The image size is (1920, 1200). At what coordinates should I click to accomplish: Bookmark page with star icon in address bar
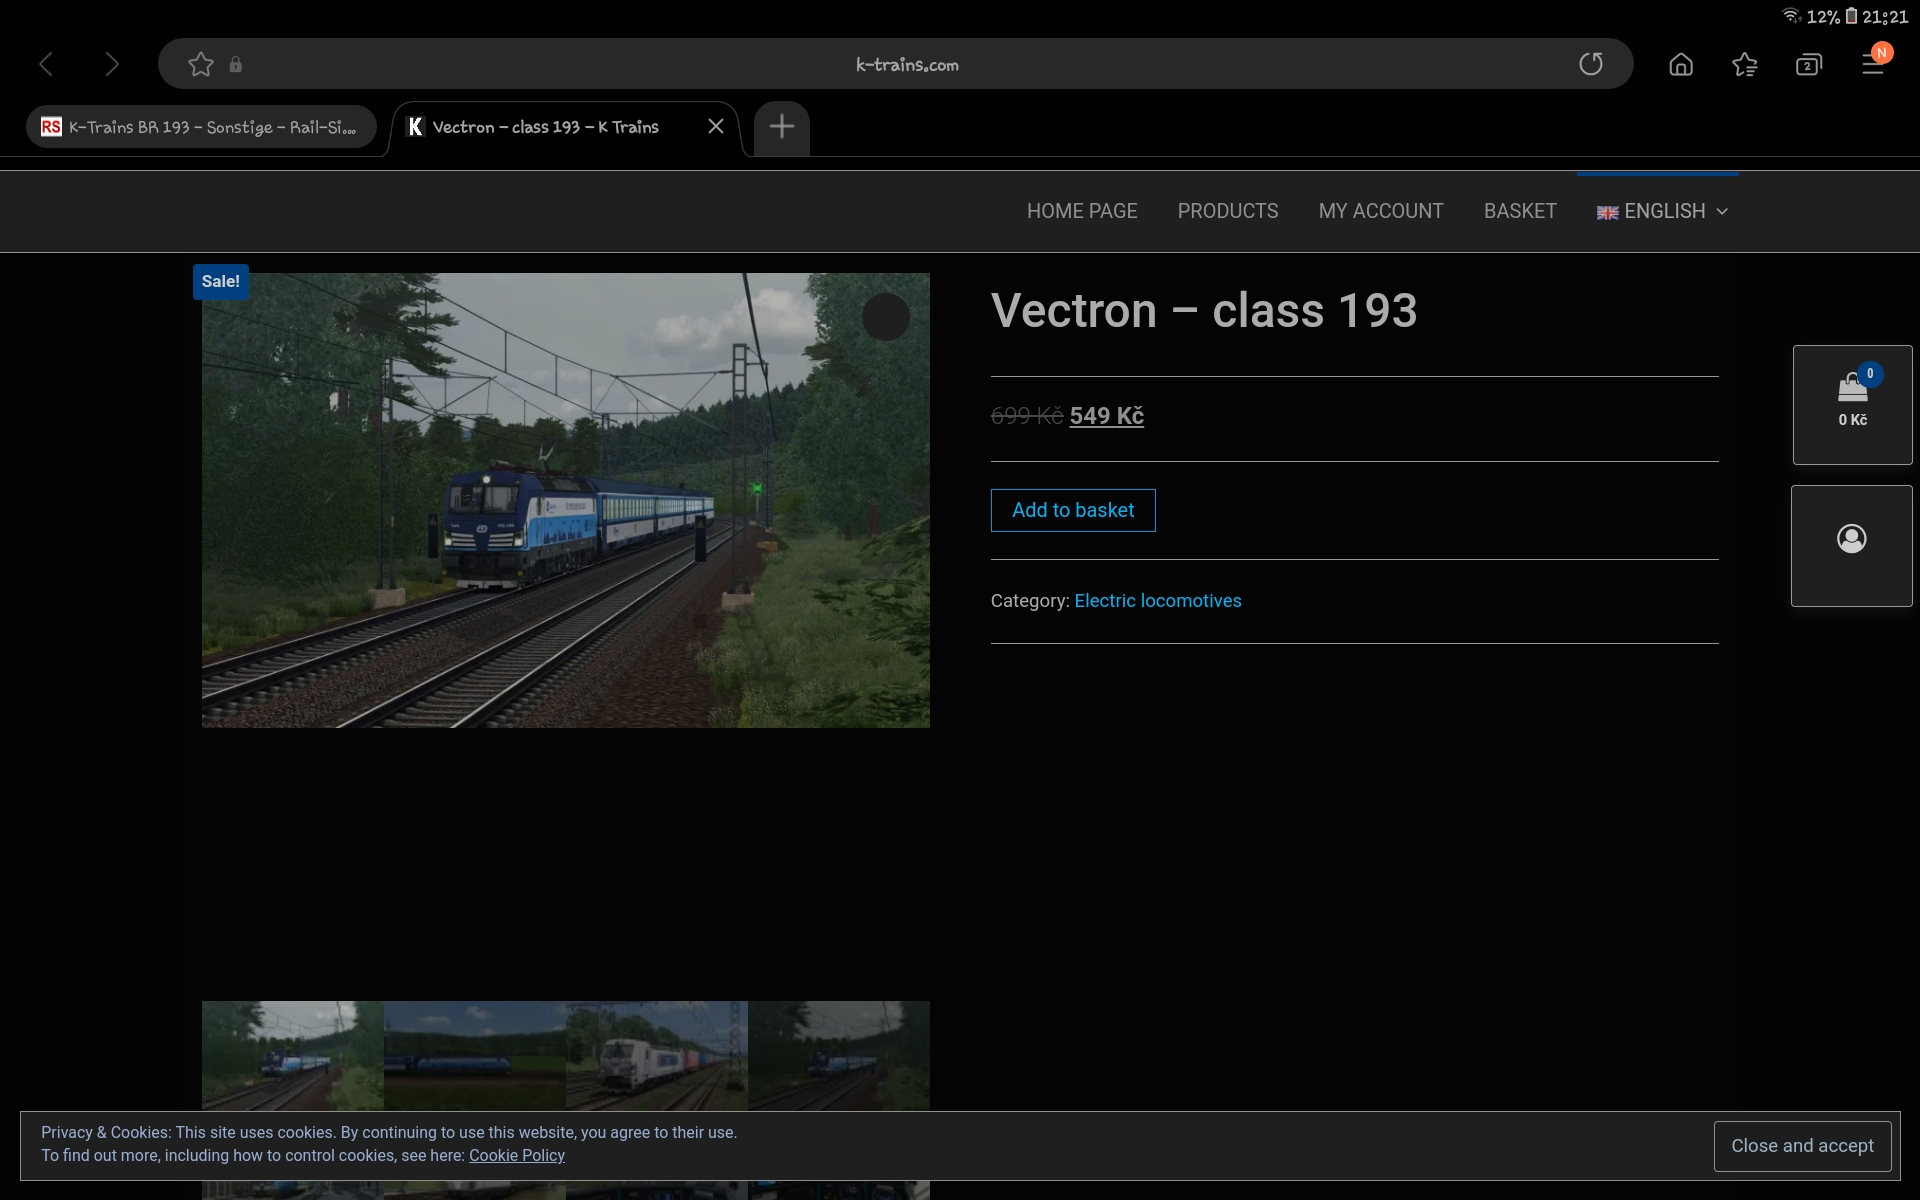click(201, 65)
